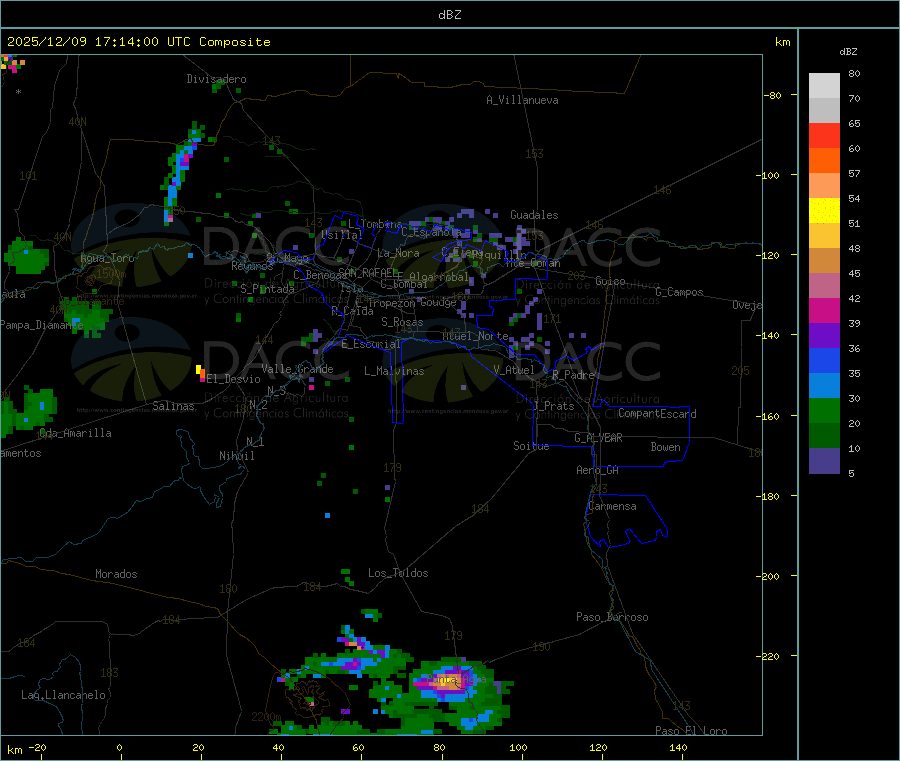Image resolution: width=900 pixels, height=761 pixels.
Task: Click the narrow blue echo band south of Divisadero
Action: point(182,171)
